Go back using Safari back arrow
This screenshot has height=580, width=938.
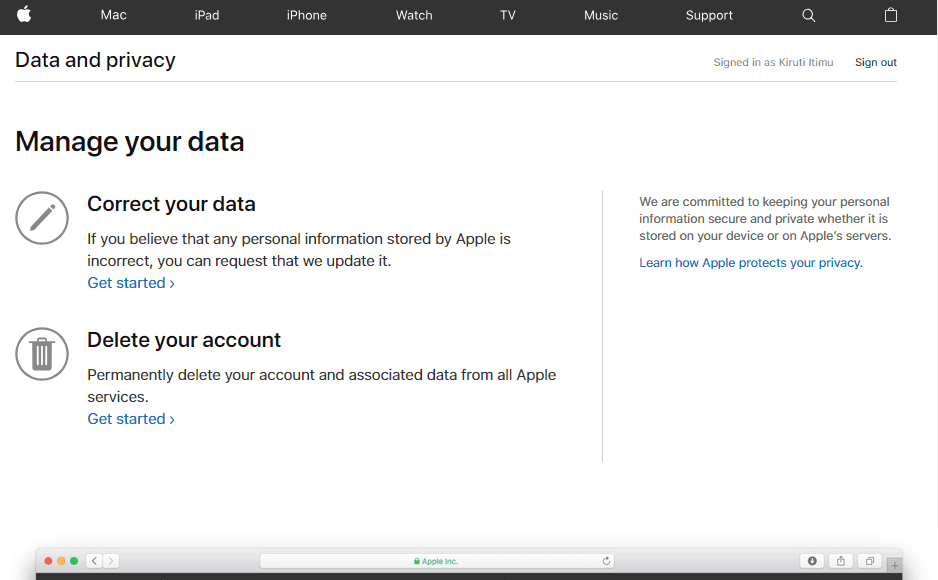(95, 561)
